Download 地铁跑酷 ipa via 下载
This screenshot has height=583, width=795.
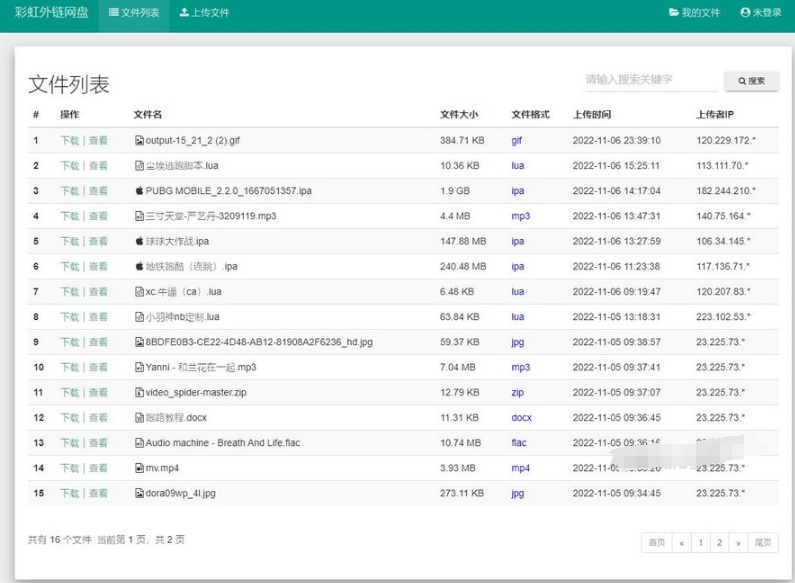pyautogui.click(x=69, y=266)
